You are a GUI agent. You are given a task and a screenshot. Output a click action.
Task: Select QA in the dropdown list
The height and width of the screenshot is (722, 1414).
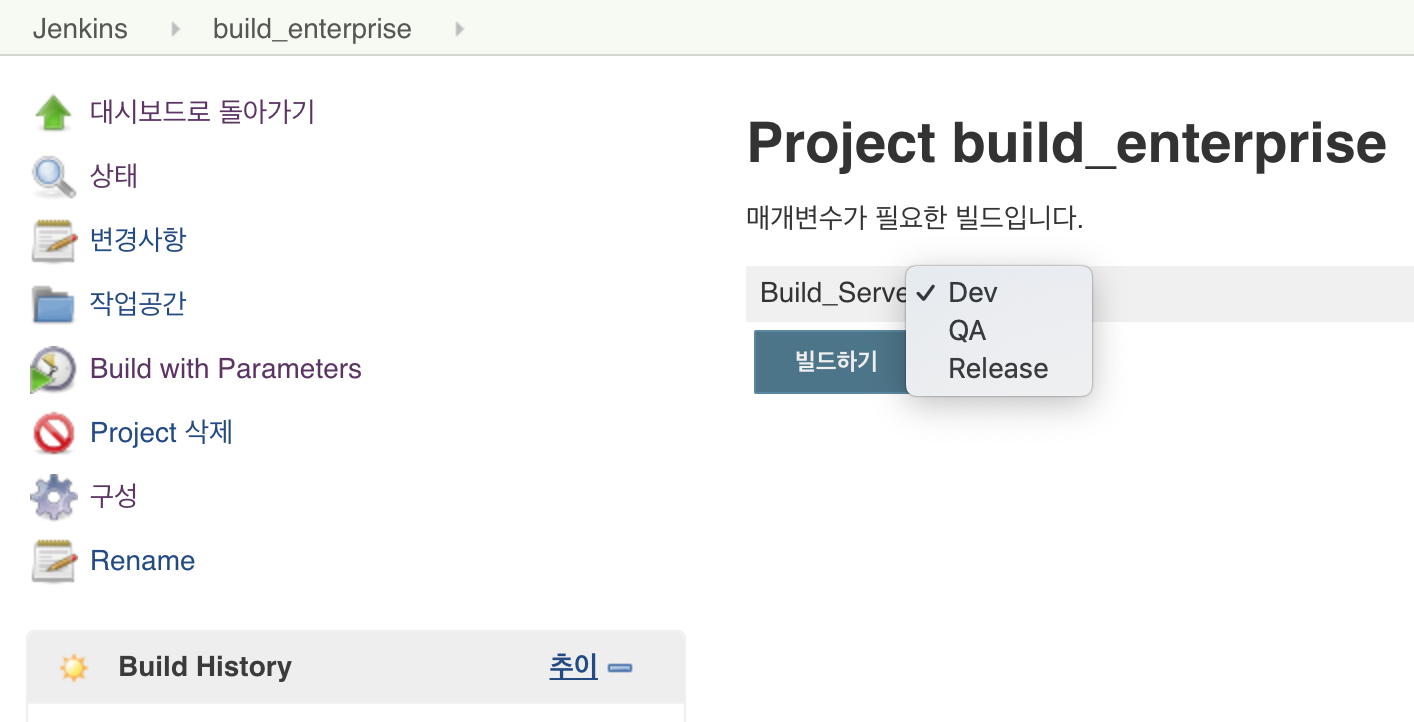(x=999, y=330)
